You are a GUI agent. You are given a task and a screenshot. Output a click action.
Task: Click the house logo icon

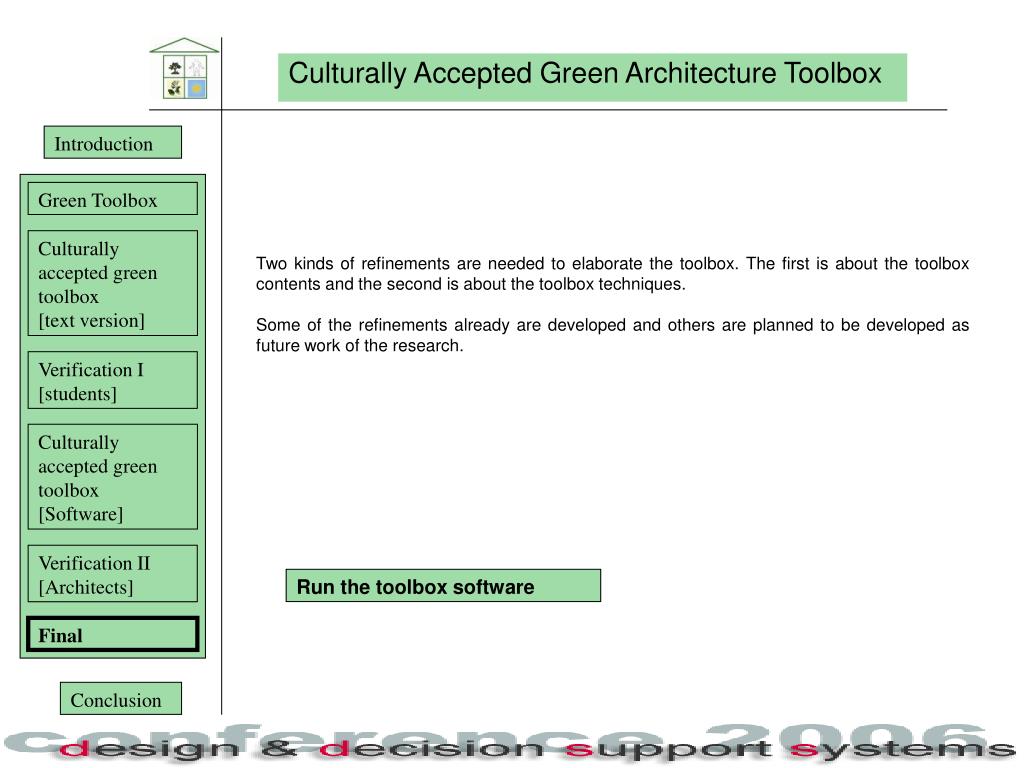185,69
